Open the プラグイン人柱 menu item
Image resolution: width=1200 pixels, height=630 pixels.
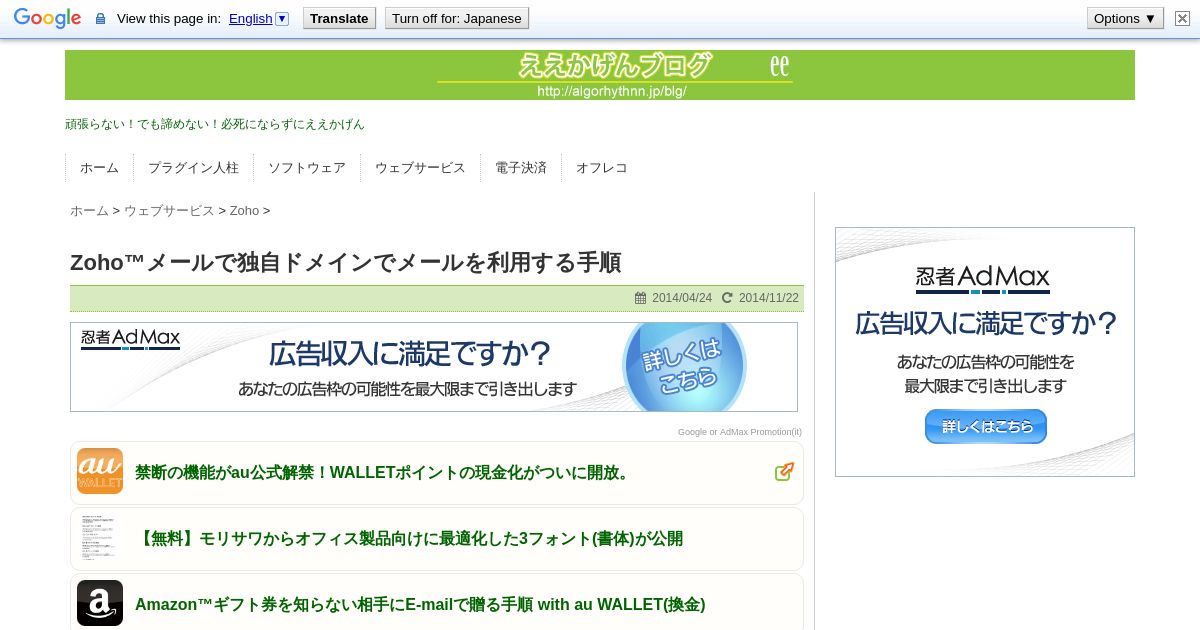[x=193, y=168]
